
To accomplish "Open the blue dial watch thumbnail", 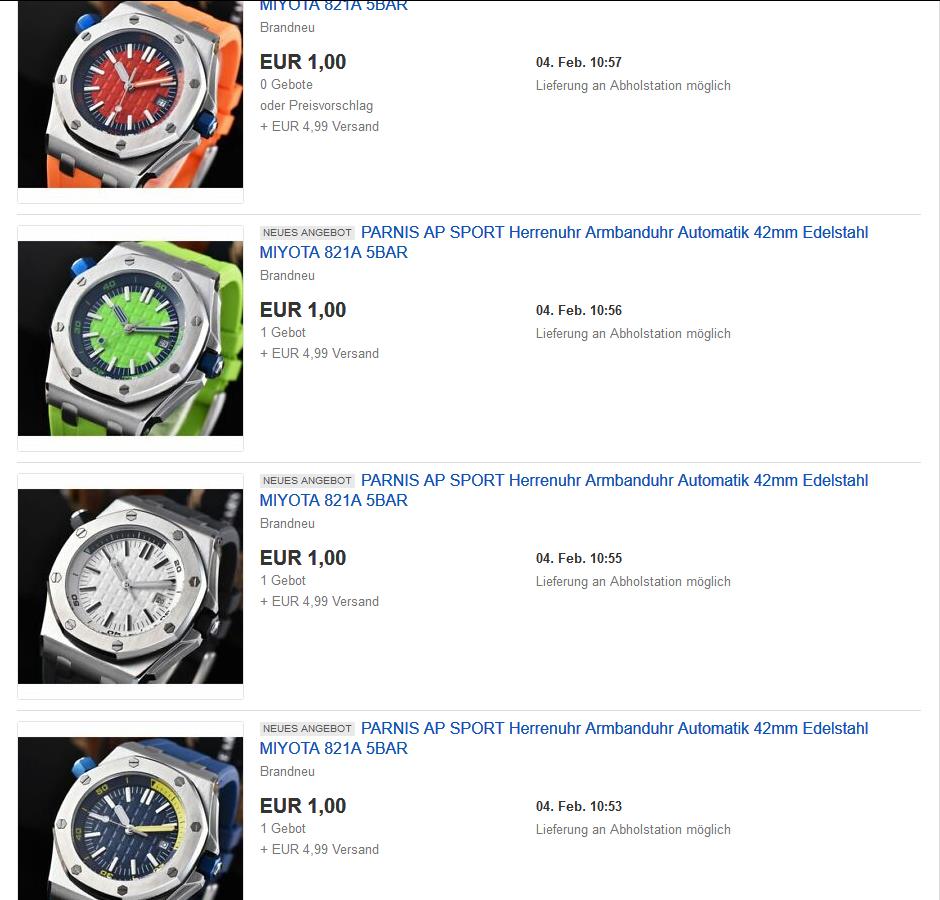I will (x=130, y=818).
